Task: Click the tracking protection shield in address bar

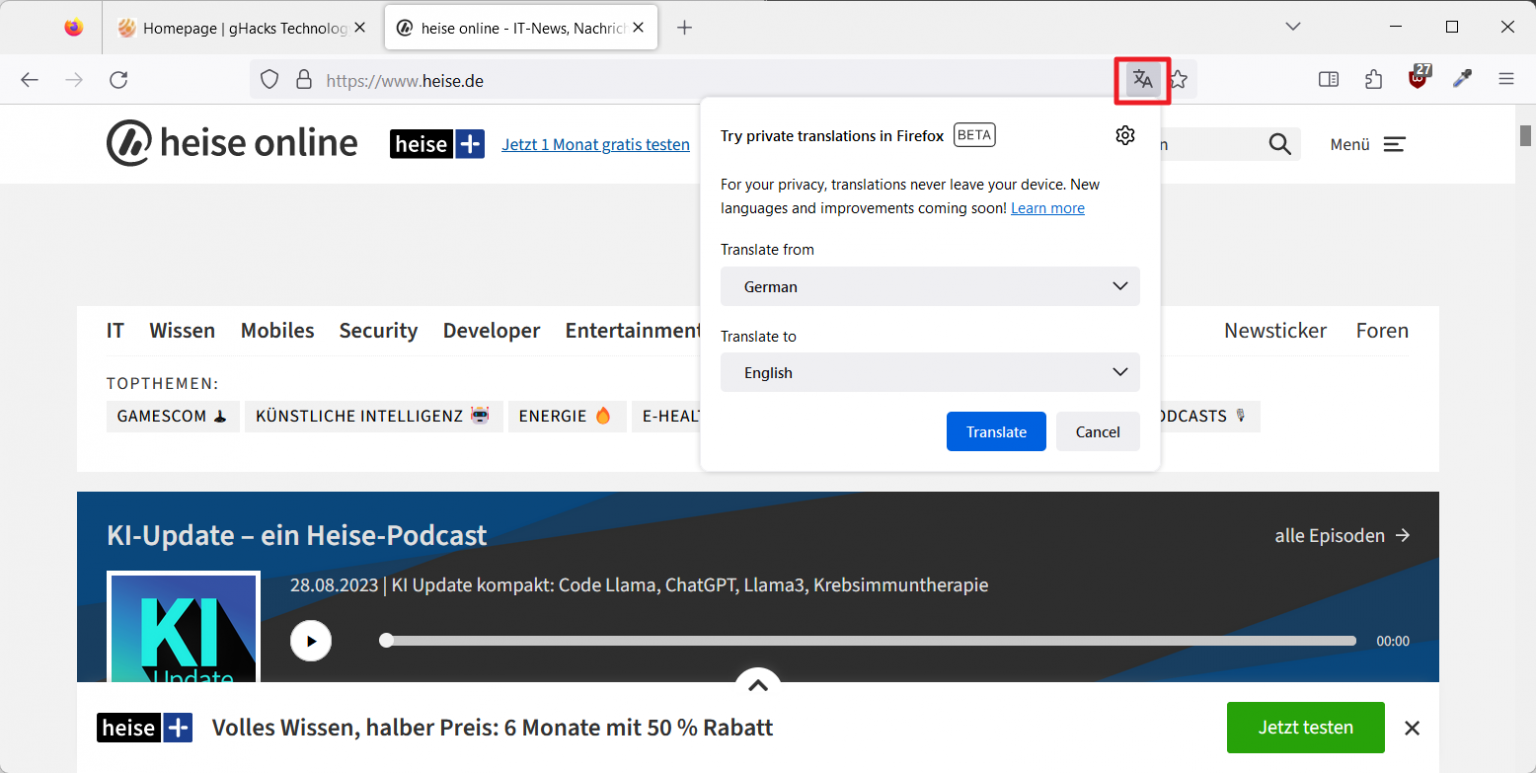Action: point(270,80)
